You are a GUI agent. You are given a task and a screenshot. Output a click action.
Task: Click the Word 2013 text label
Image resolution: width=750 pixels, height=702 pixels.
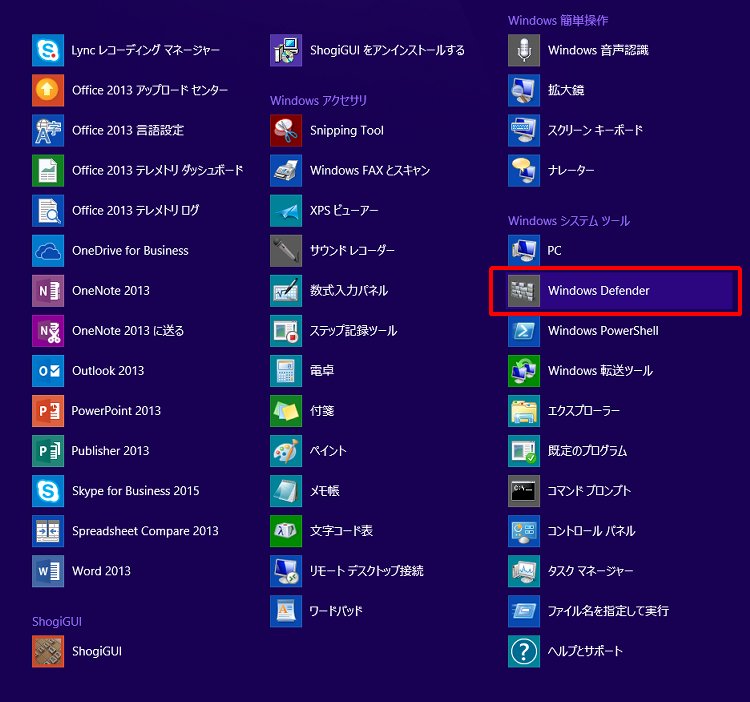point(101,571)
